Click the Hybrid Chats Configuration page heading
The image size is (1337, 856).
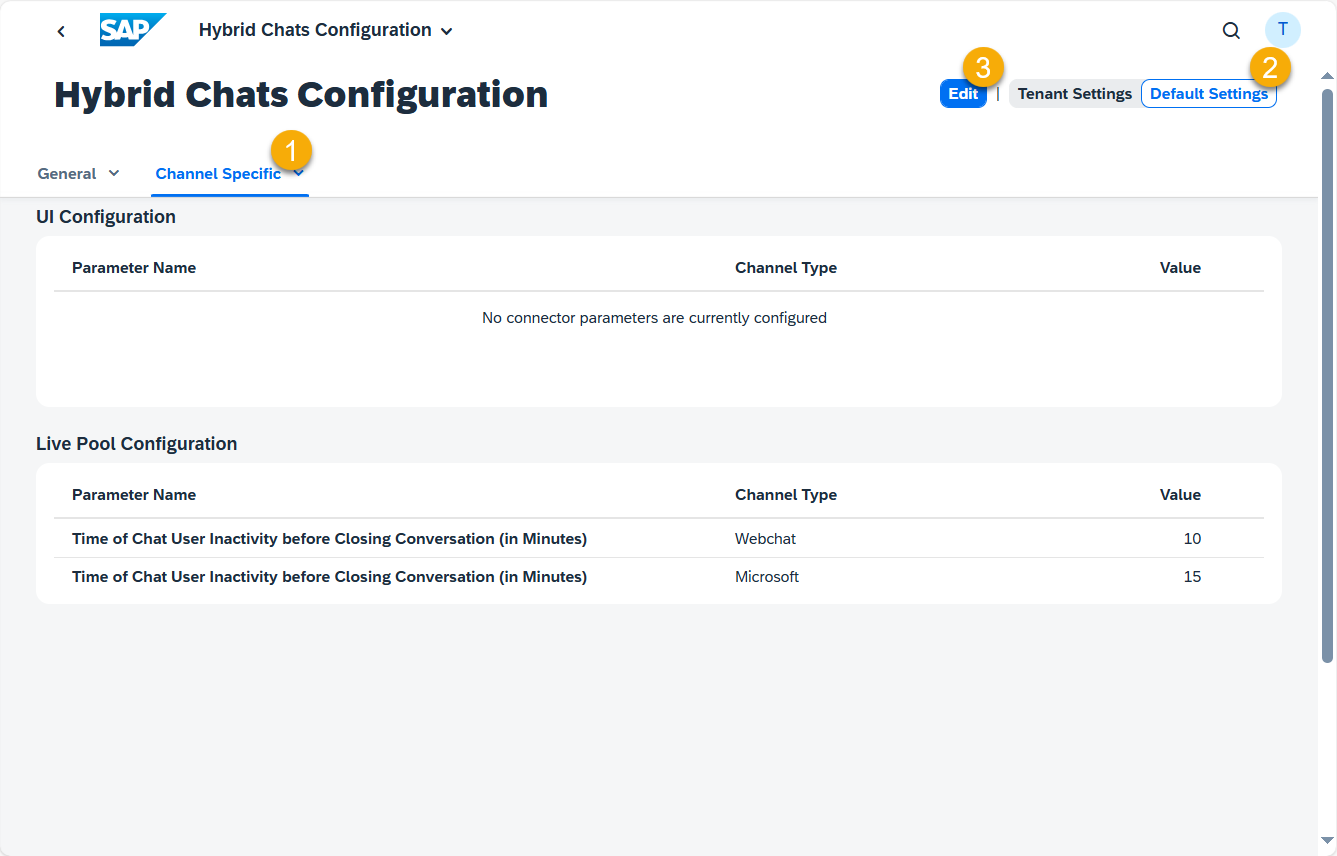(301, 94)
